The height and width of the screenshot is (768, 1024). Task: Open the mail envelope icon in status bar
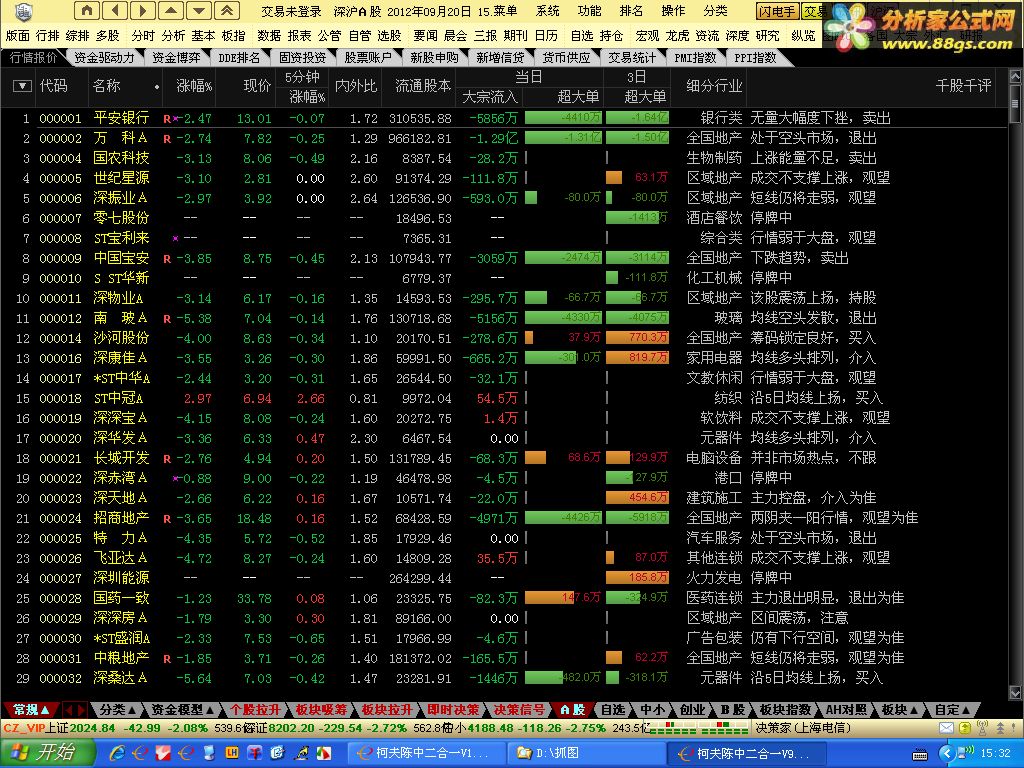click(946, 728)
